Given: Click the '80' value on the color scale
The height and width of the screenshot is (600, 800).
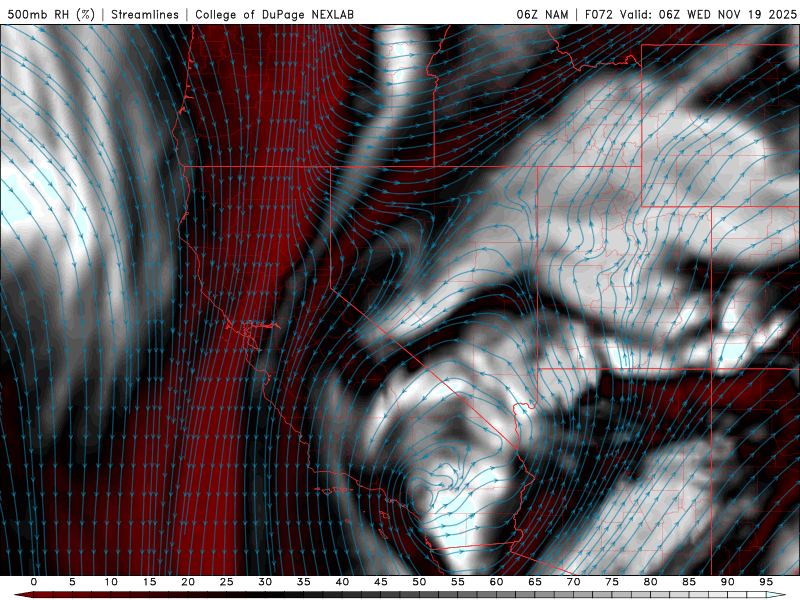Looking at the screenshot, I should tap(651, 582).
